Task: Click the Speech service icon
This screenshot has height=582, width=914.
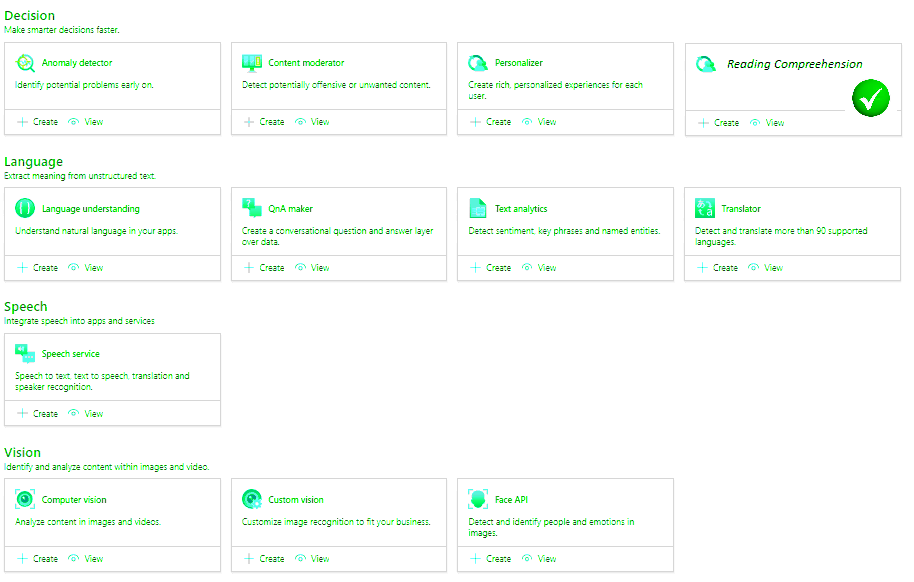Action: click(26, 354)
